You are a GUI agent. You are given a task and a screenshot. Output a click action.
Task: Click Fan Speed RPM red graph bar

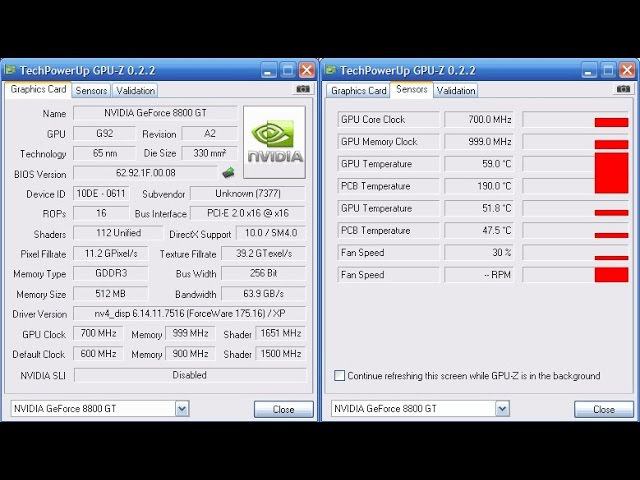pos(611,275)
